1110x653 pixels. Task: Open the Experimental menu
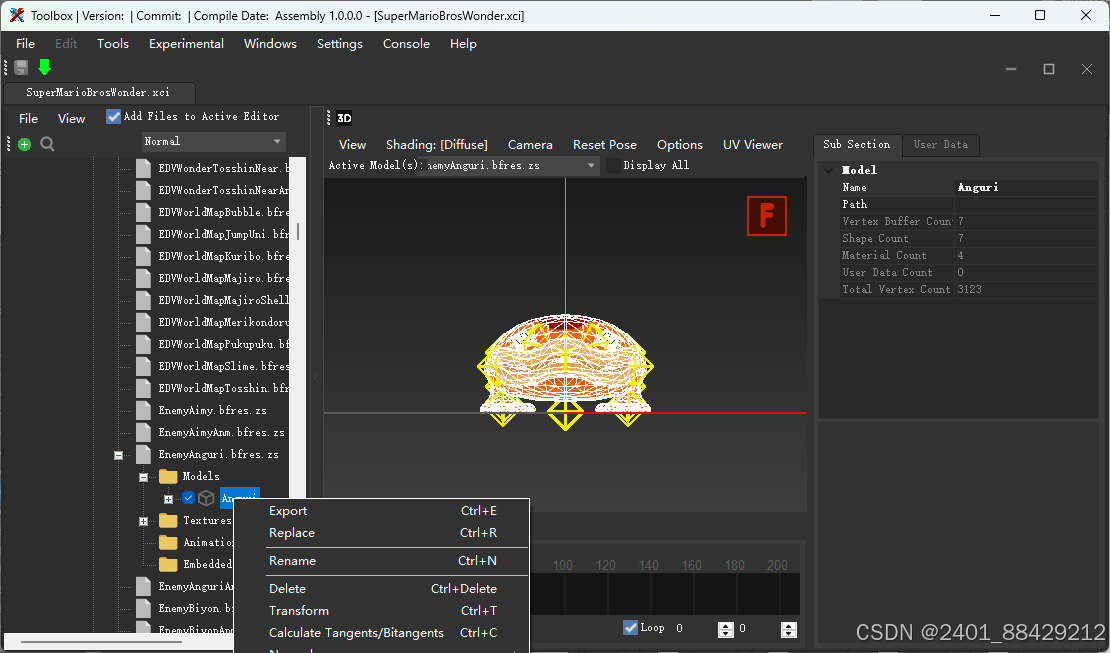tap(186, 44)
